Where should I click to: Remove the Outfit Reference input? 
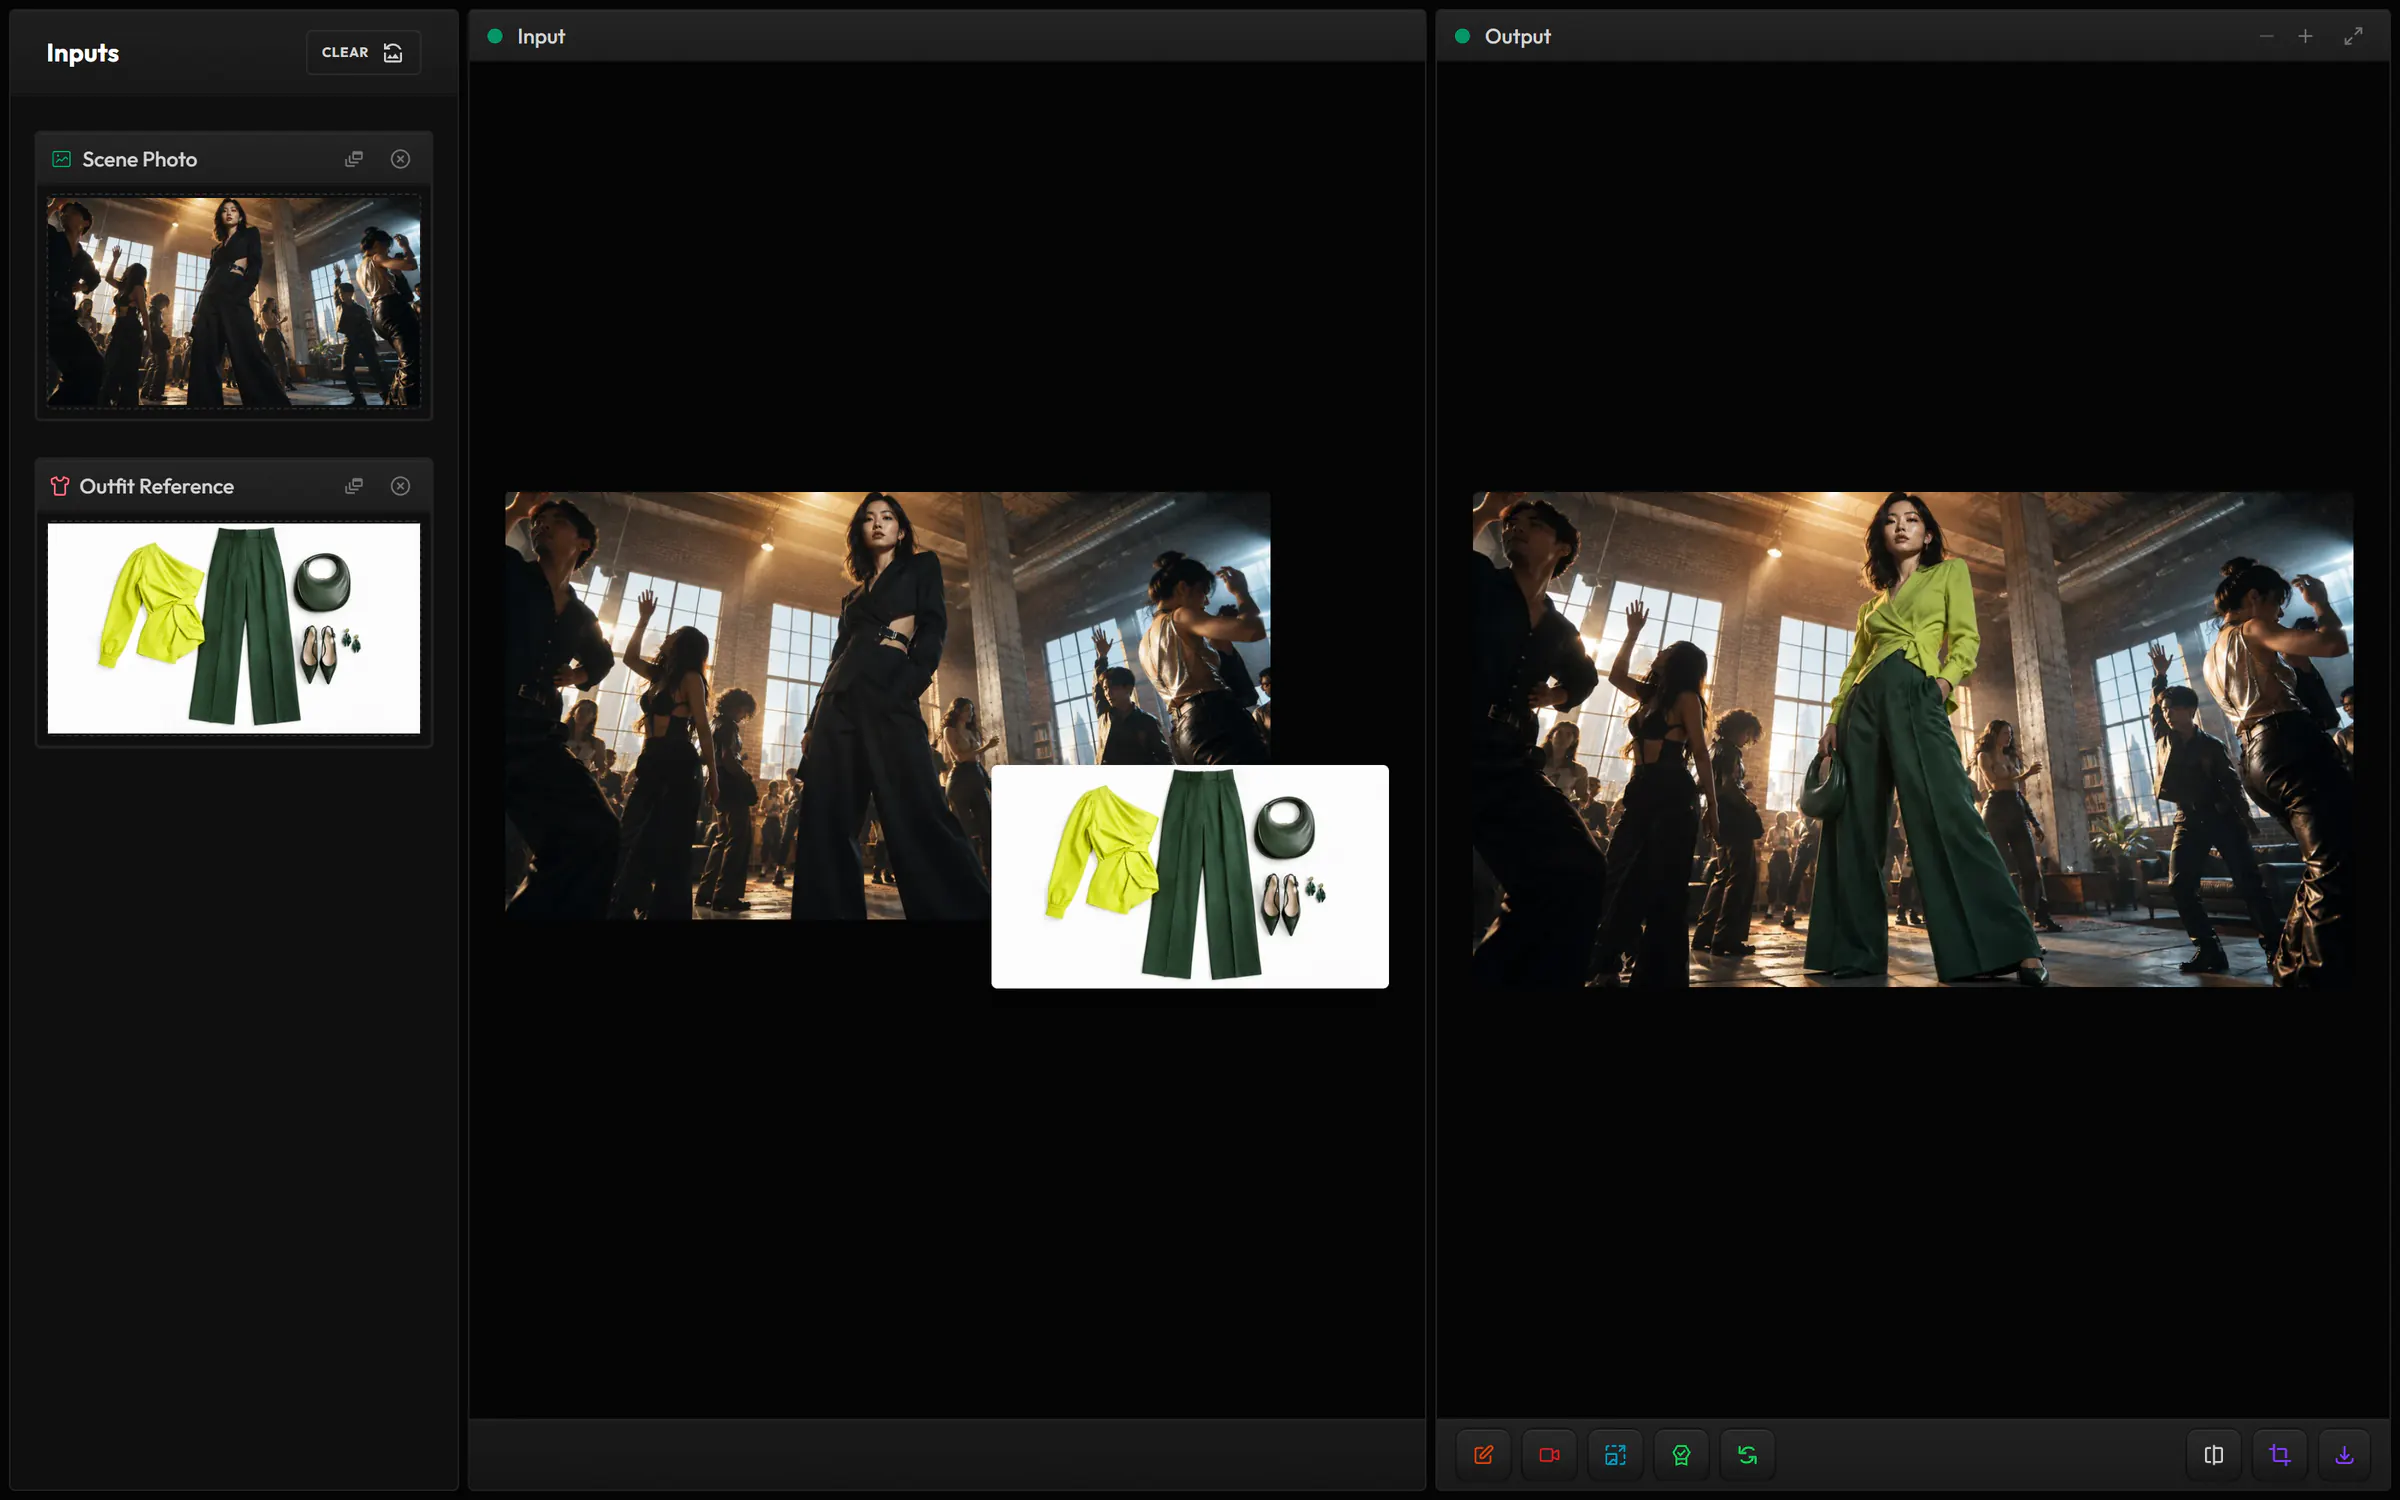(400, 486)
